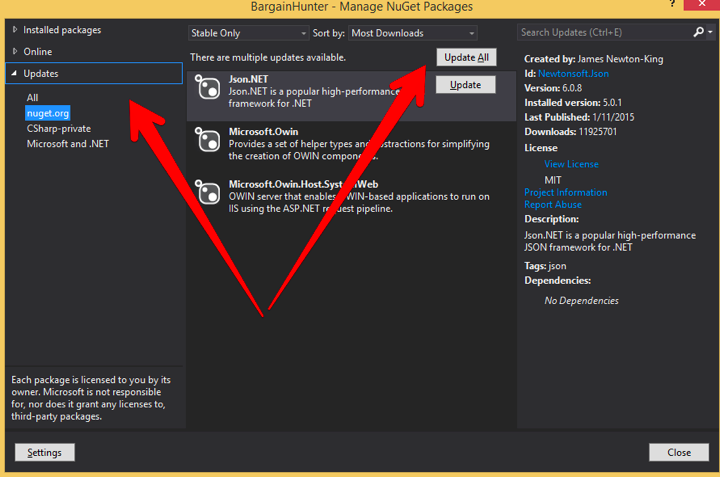Click the Created by James Newton-King text
This screenshot has width=720, height=477.
pyautogui.click(x=594, y=59)
